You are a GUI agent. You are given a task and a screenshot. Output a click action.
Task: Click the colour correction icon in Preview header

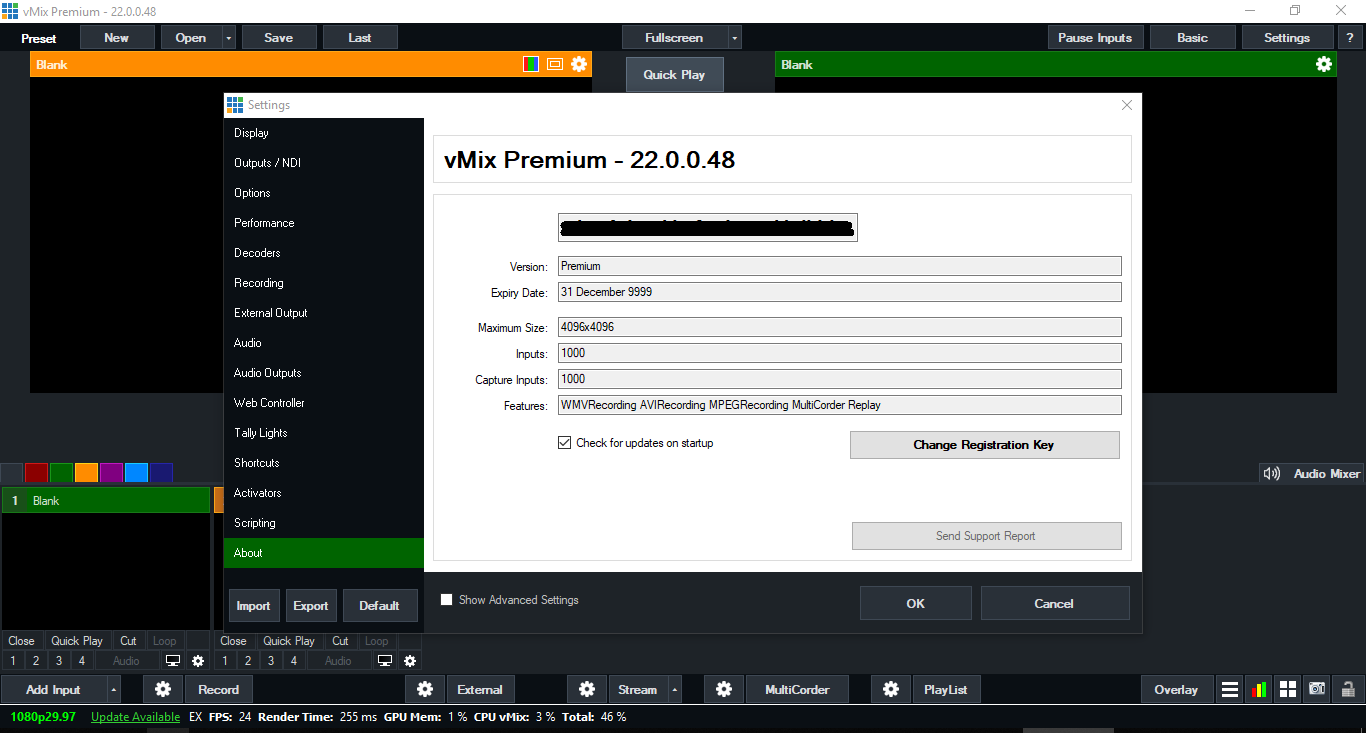pyautogui.click(x=532, y=64)
